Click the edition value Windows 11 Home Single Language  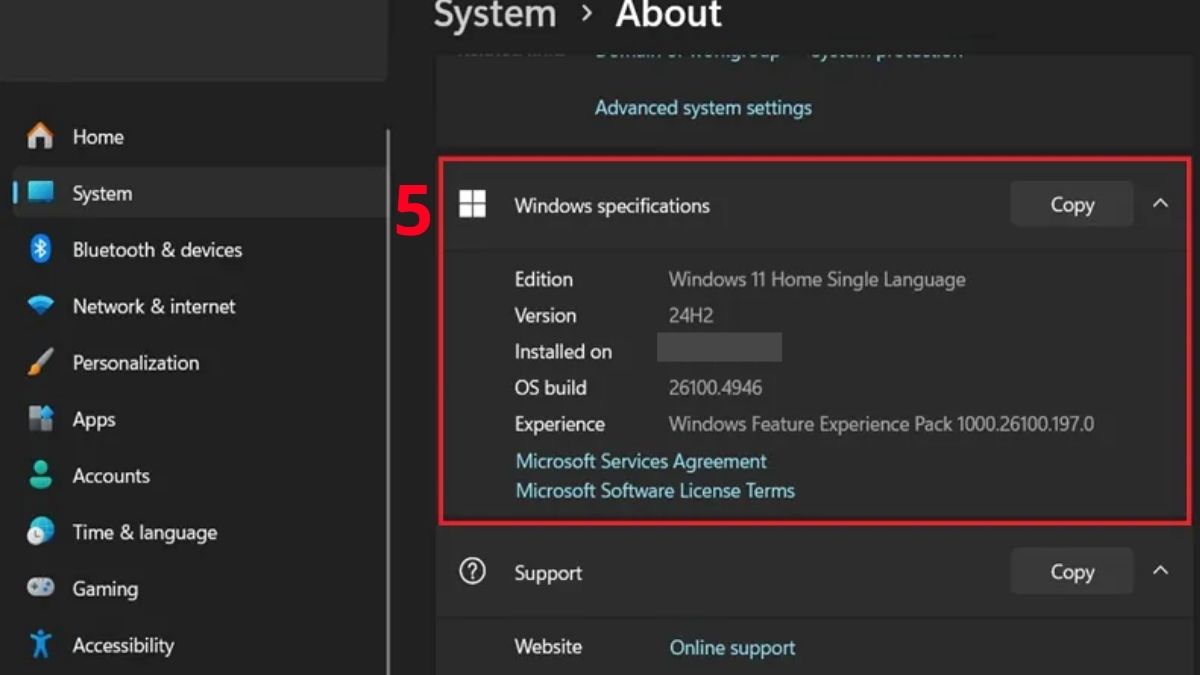point(817,279)
